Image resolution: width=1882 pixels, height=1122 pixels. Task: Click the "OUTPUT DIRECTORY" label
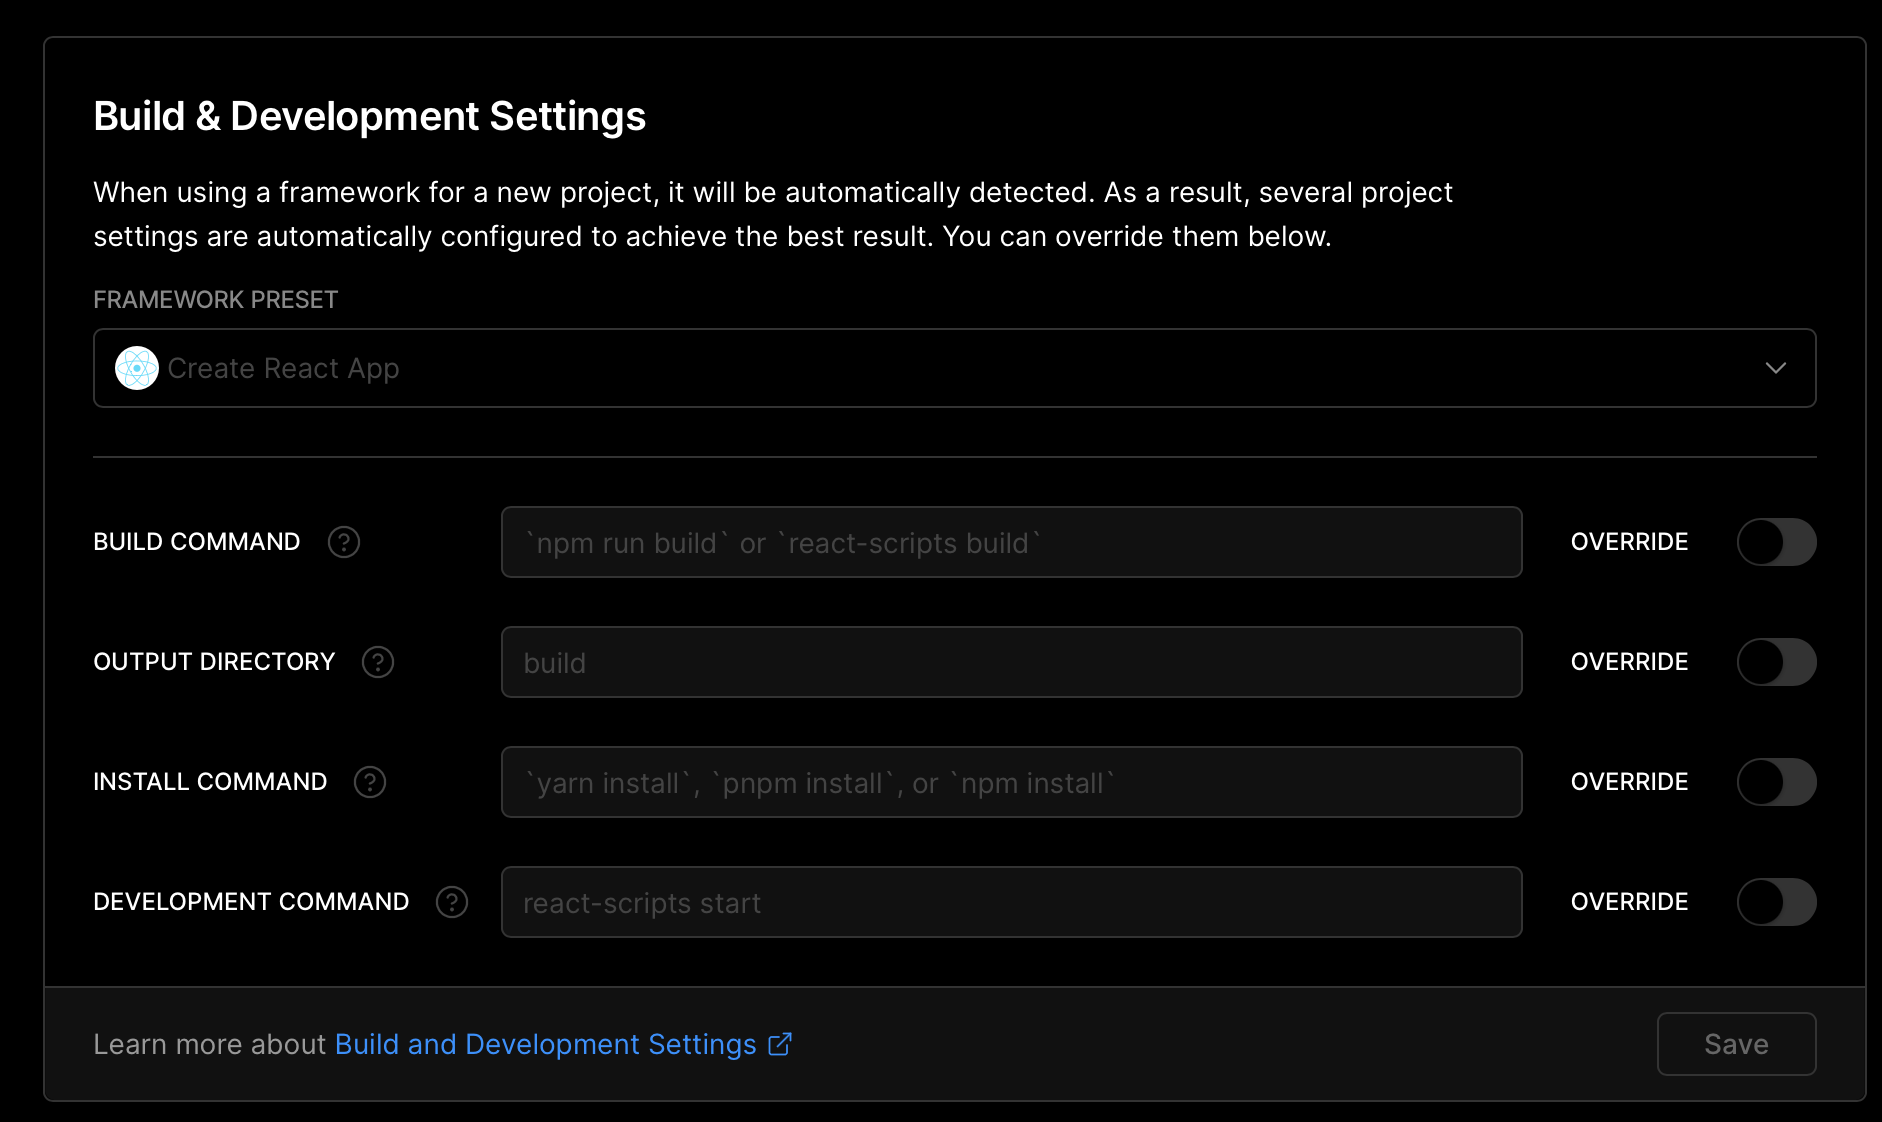tap(214, 662)
